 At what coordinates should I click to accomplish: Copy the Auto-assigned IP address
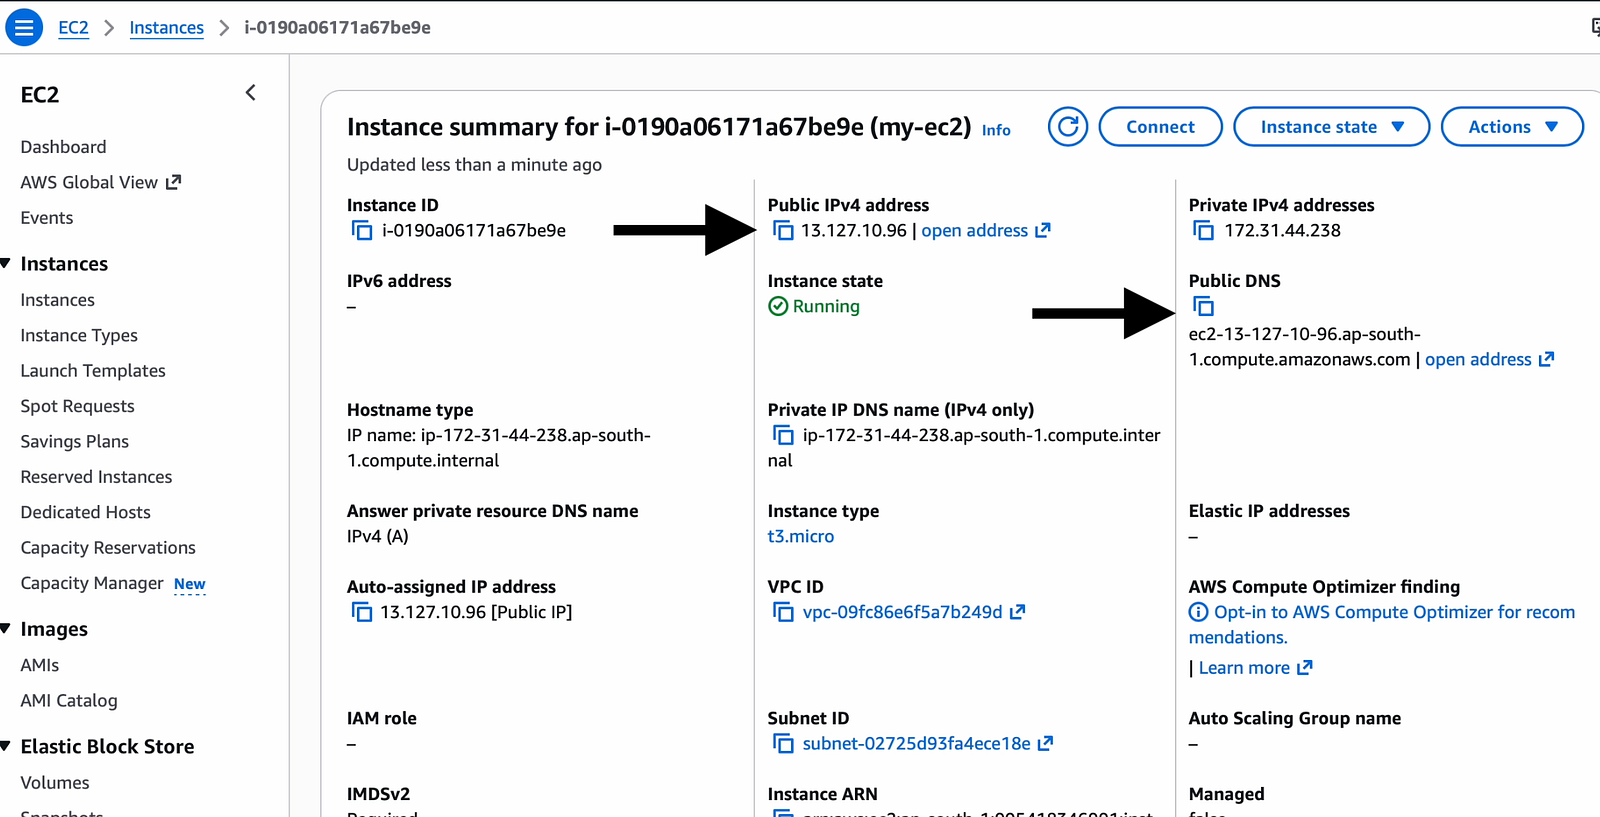(x=362, y=612)
